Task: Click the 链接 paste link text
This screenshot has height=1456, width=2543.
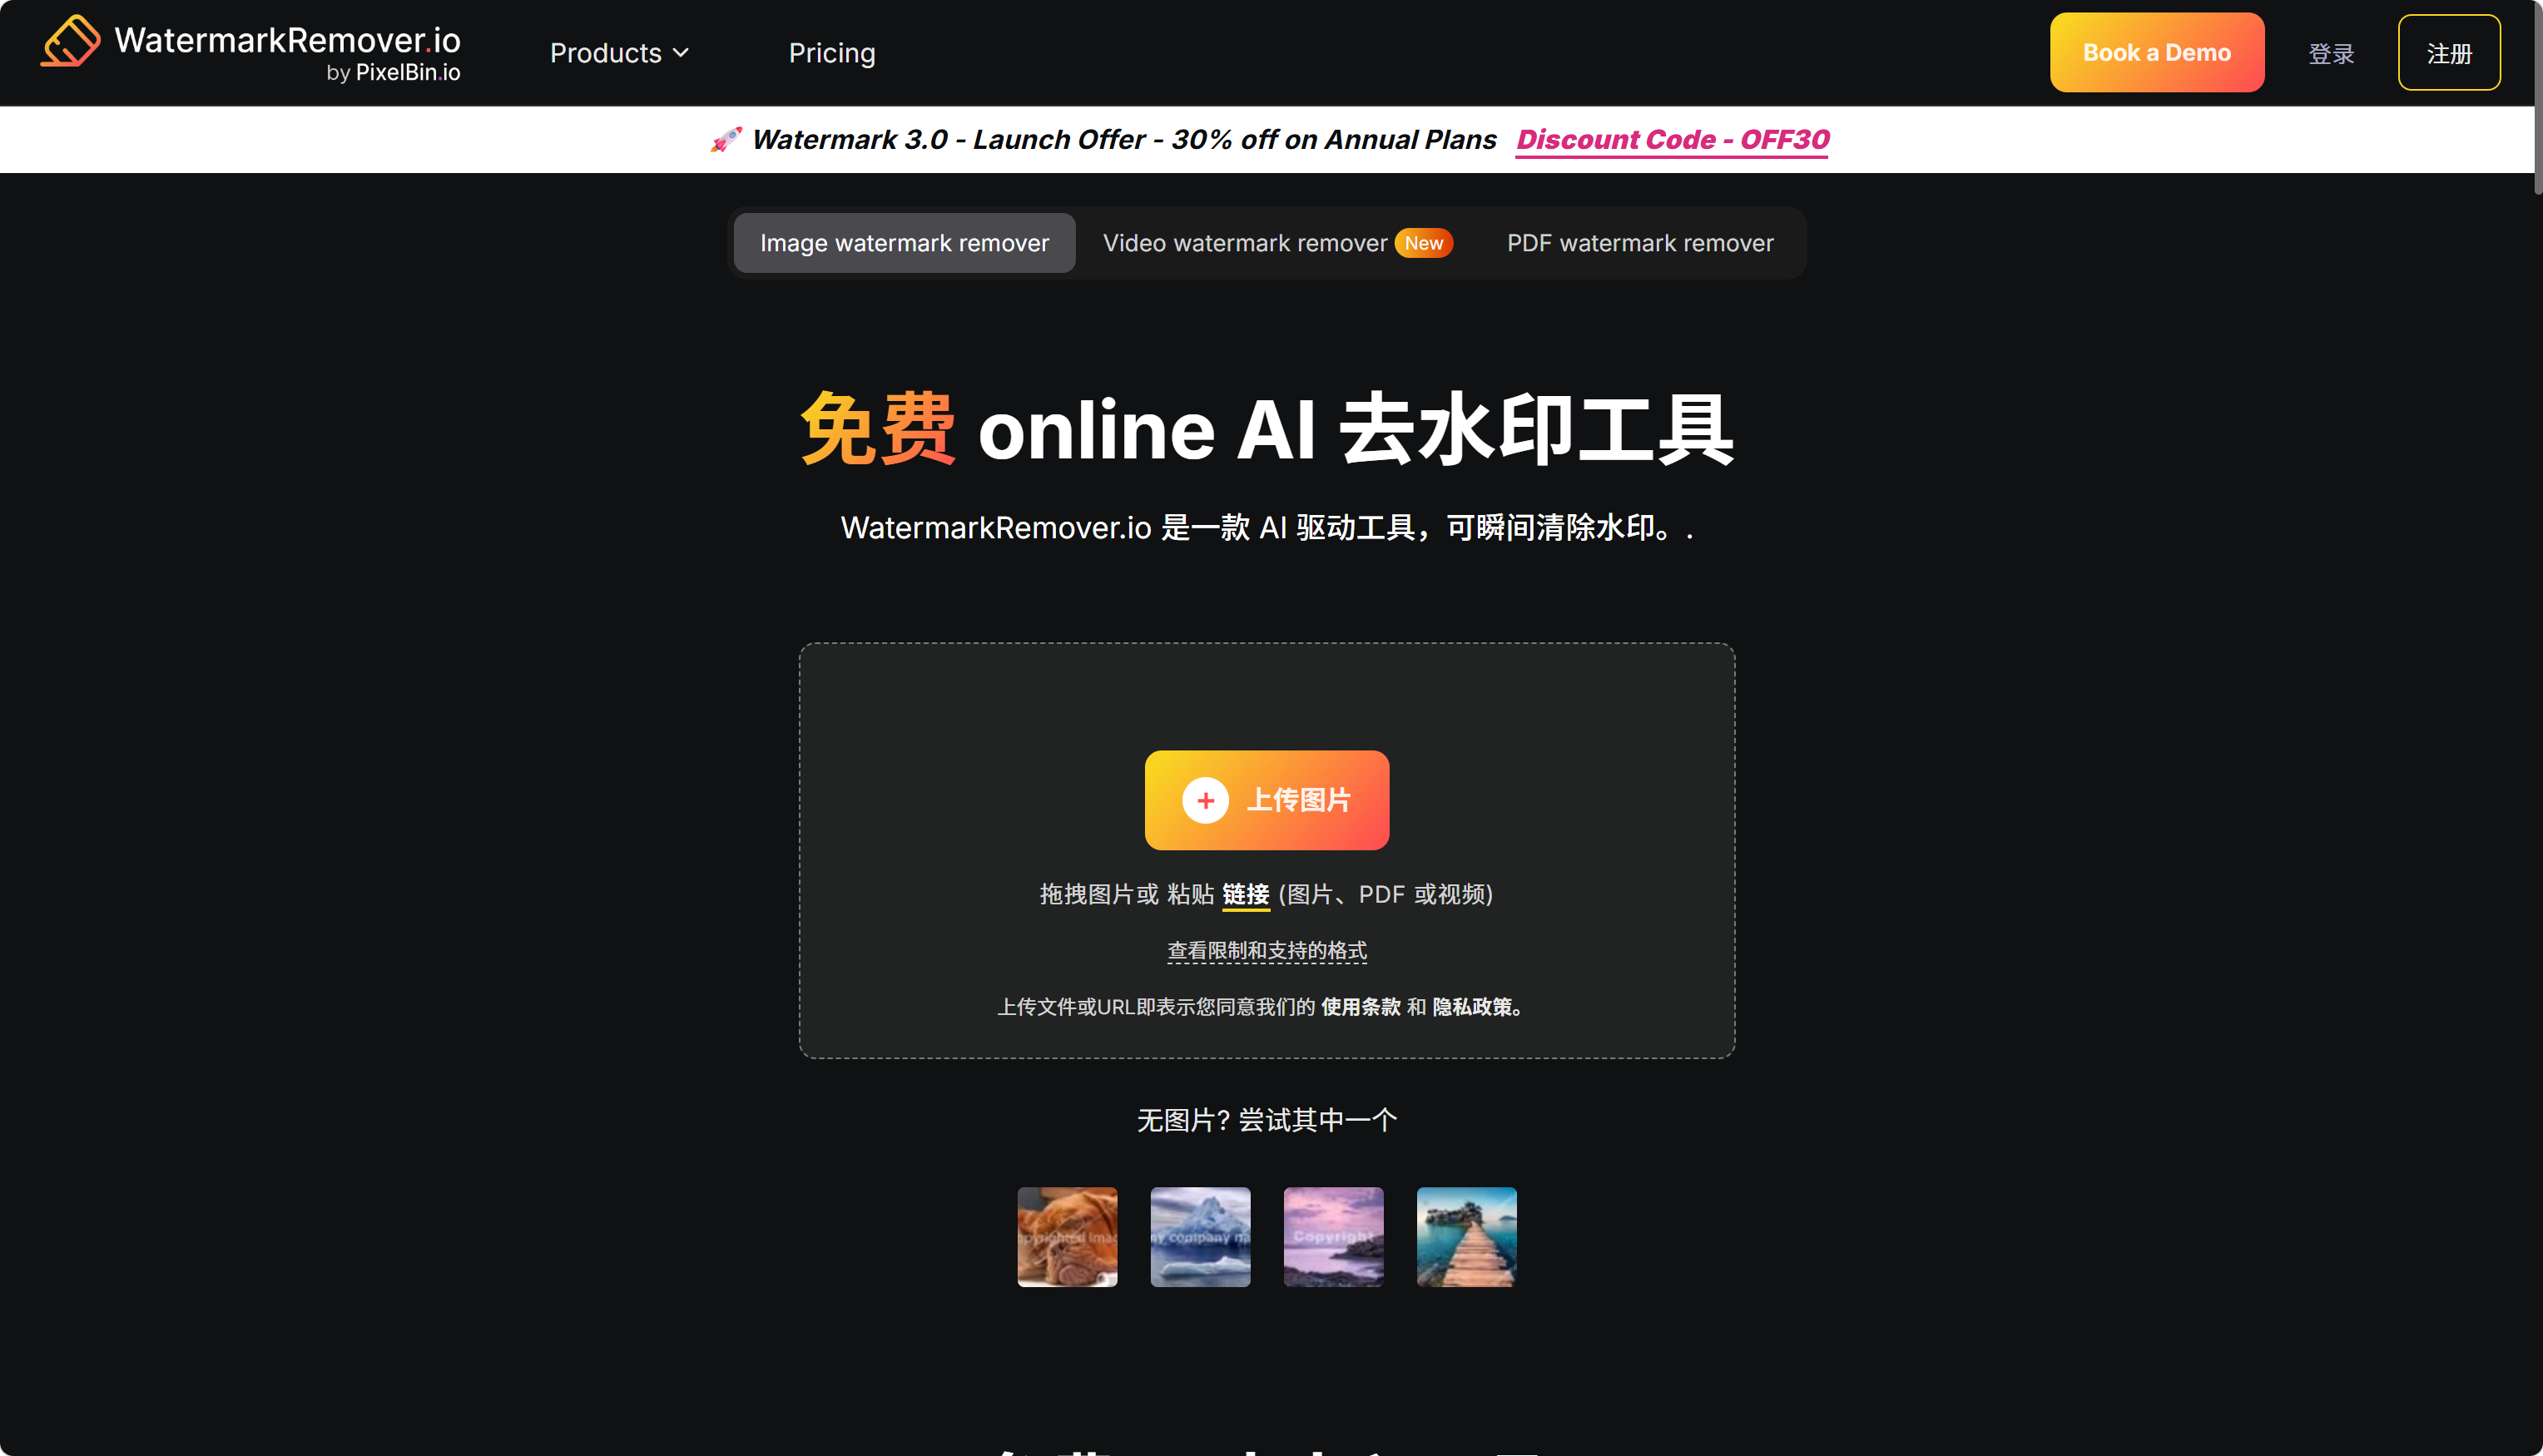Action: tap(1245, 894)
